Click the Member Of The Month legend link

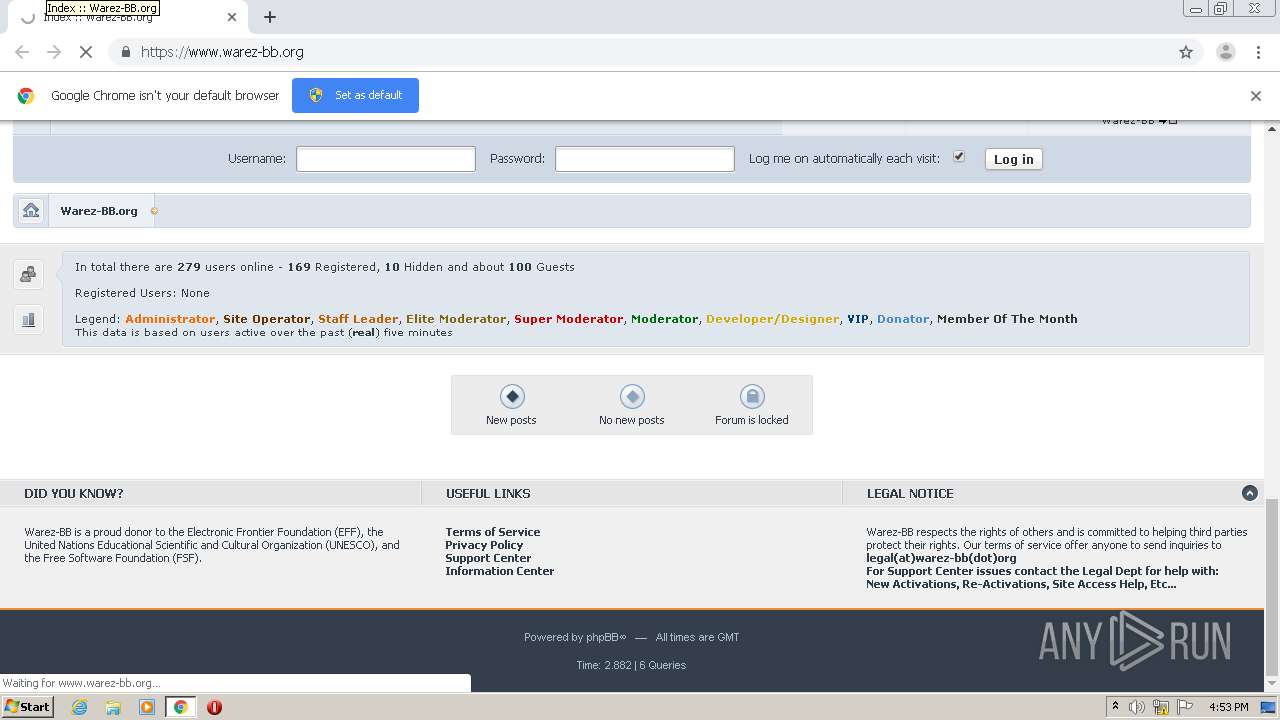(1007, 319)
